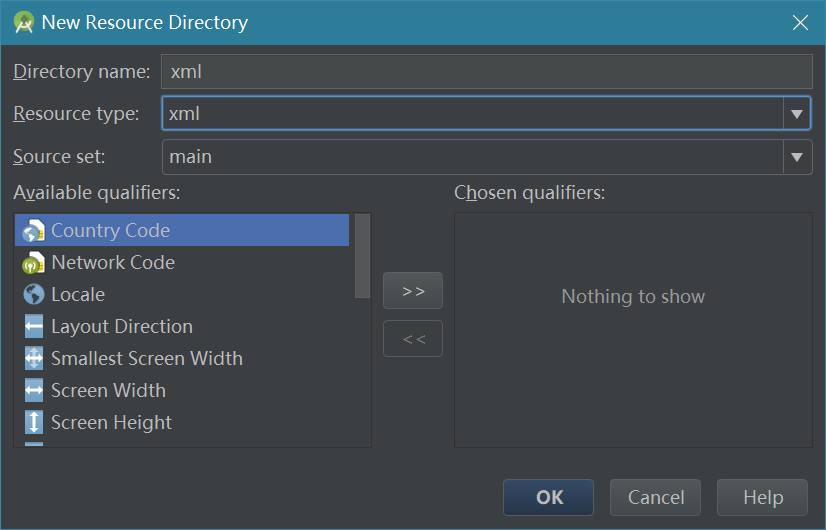Choose Locale from the qualifiers list
The height and width of the screenshot is (530, 826).
(78, 295)
